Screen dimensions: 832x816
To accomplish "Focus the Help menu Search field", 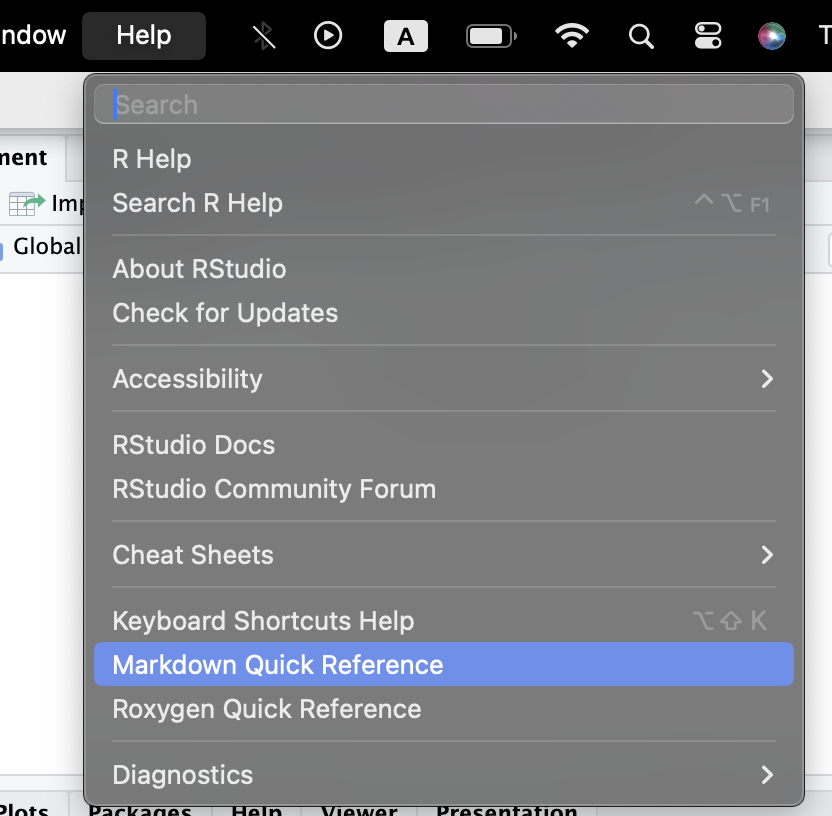I will click(444, 105).
